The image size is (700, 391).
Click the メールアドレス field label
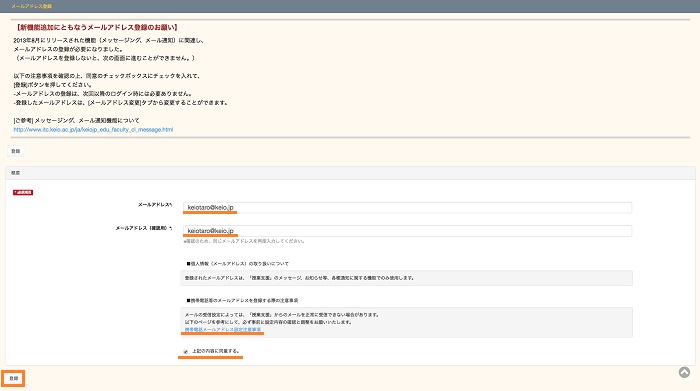(155, 204)
